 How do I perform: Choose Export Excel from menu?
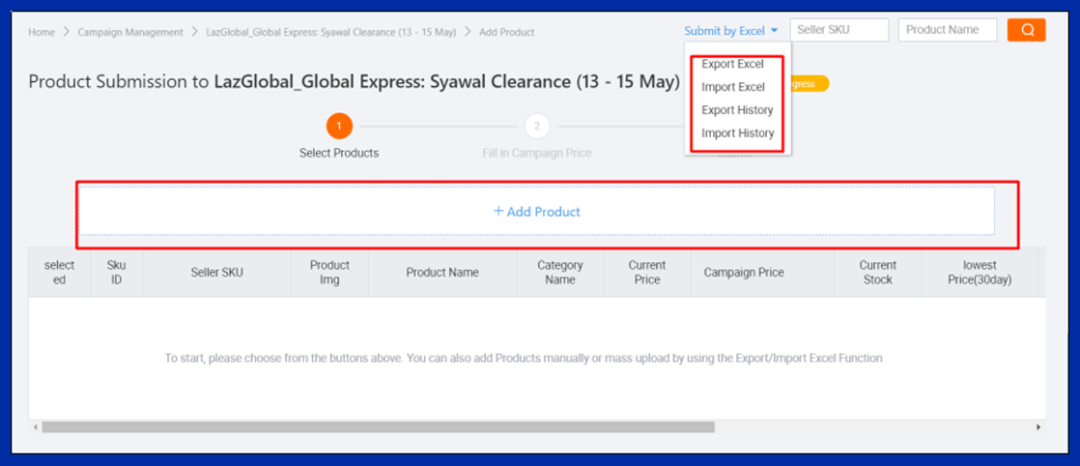pyautogui.click(x=733, y=64)
